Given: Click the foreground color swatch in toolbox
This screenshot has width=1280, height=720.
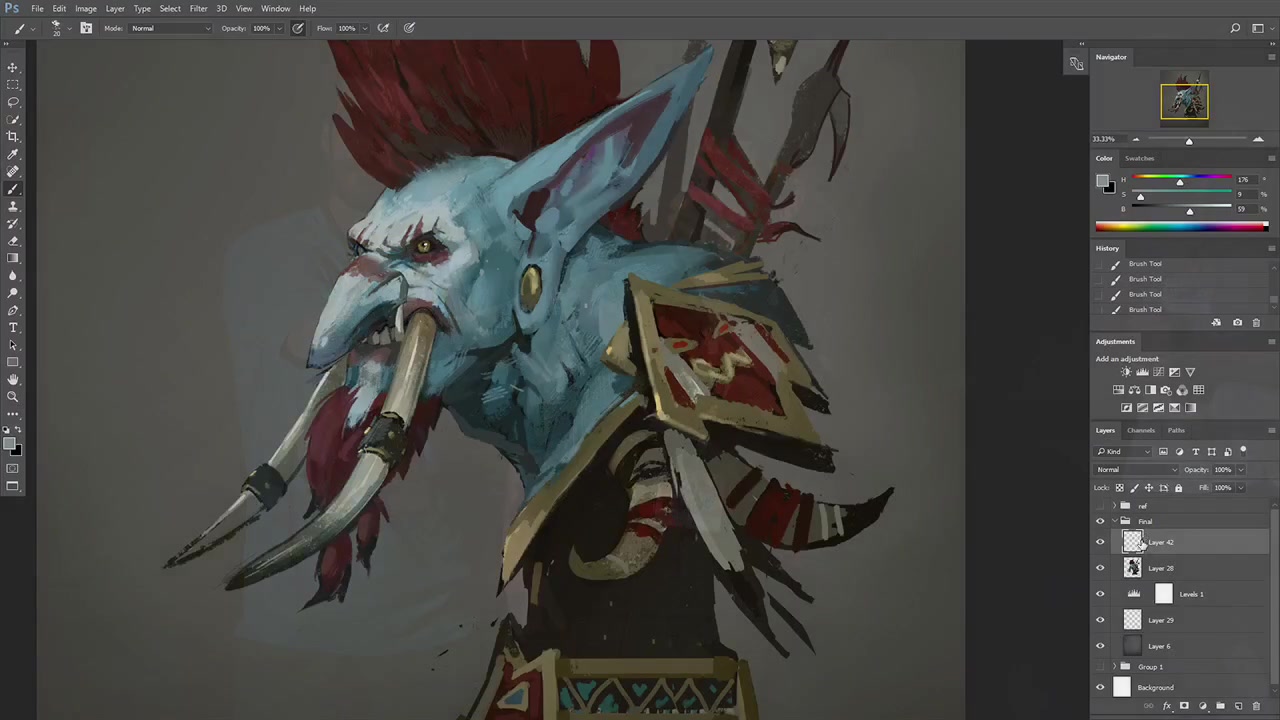Looking at the screenshot, I should click(9, 444).
